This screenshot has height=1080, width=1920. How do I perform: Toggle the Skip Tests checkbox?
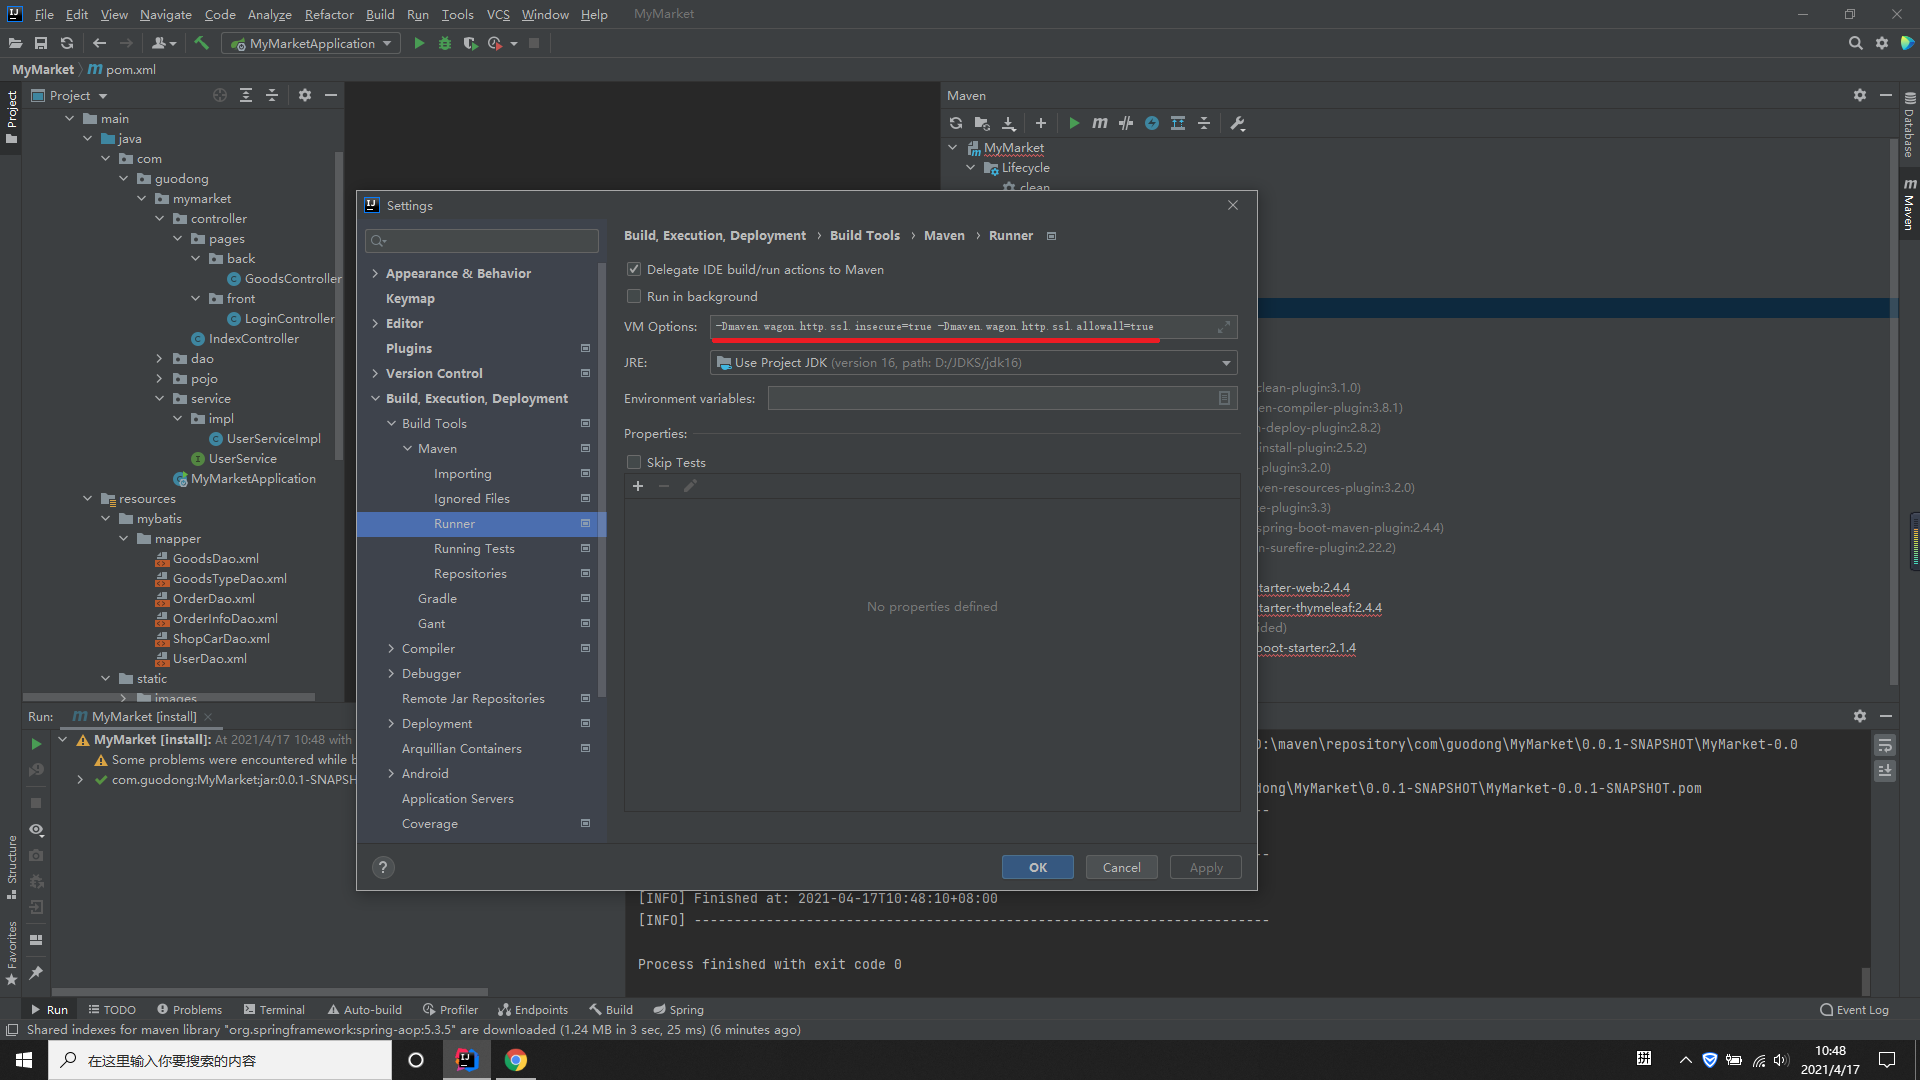[634, 462]
